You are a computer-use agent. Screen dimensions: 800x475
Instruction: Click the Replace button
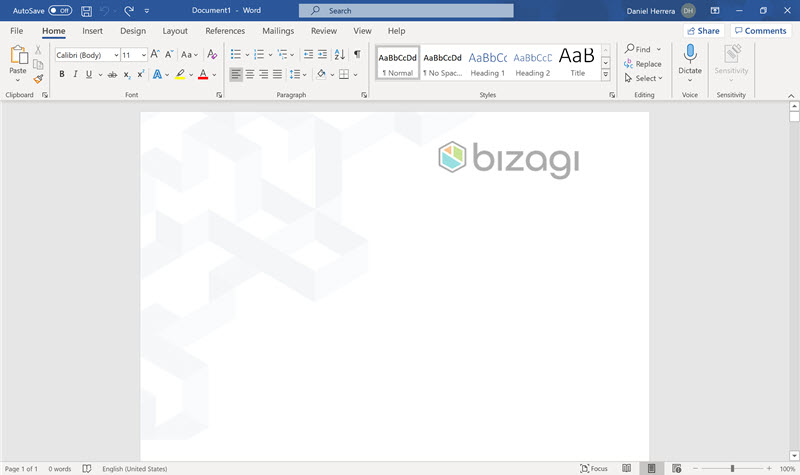click(x=643, y=64)
